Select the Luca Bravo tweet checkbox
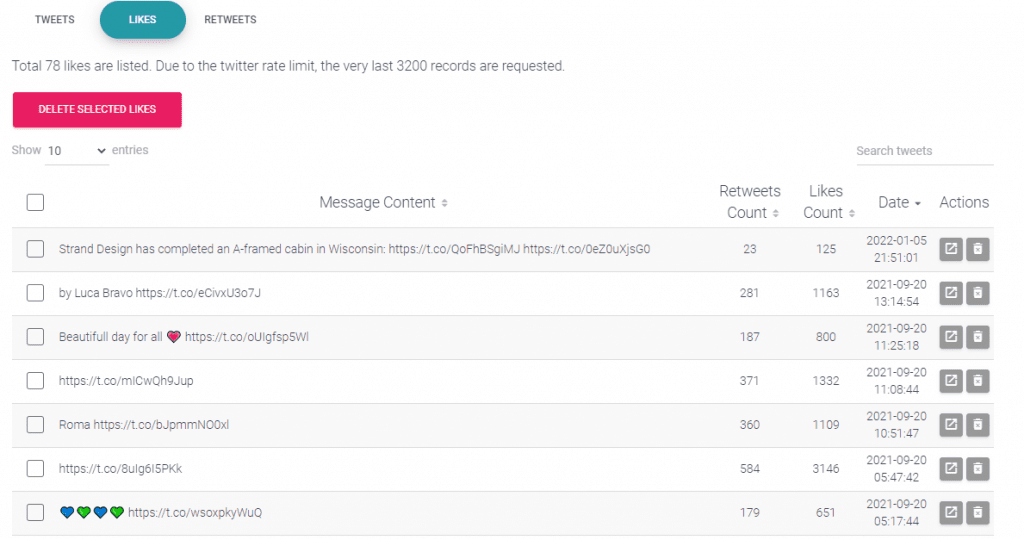The image size is (1024, 540). coord(35,293)
